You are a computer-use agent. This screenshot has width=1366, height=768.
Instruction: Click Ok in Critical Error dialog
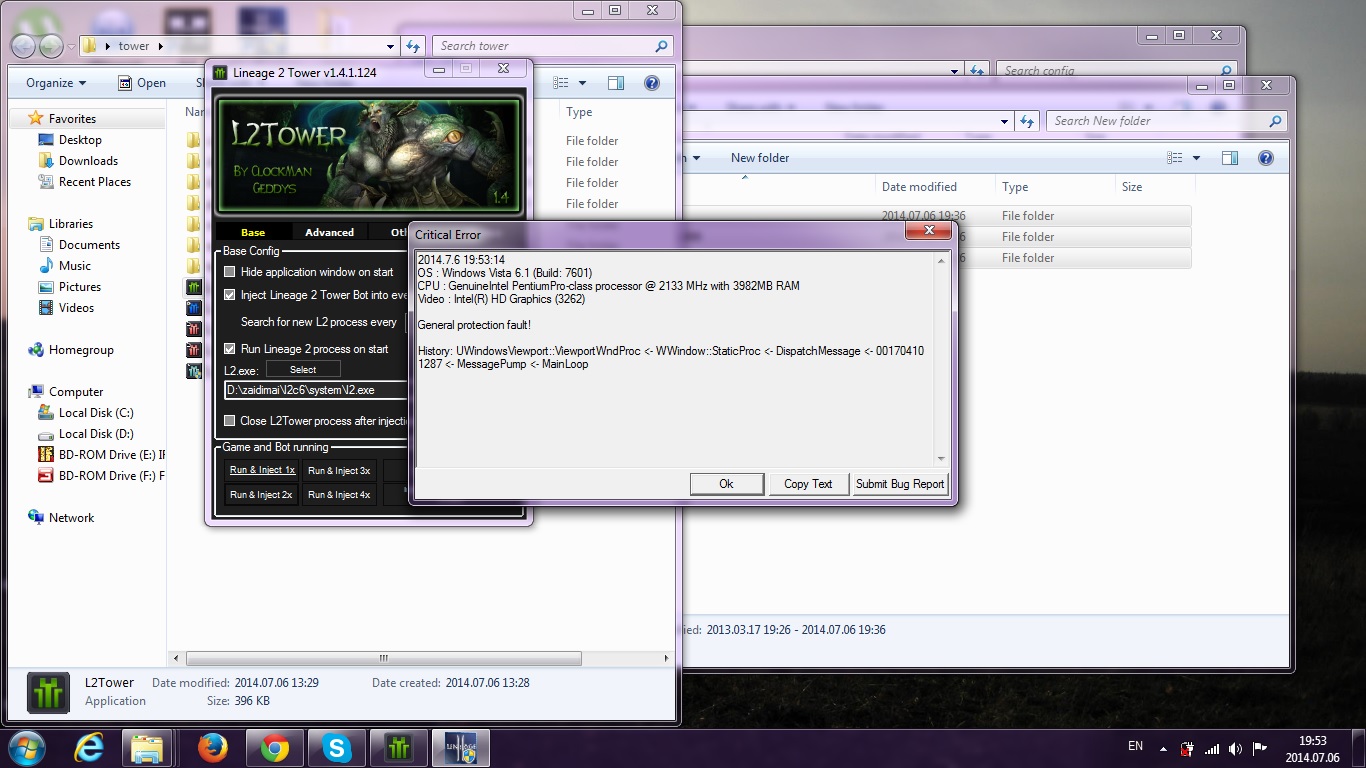click(x=726, y=484)
